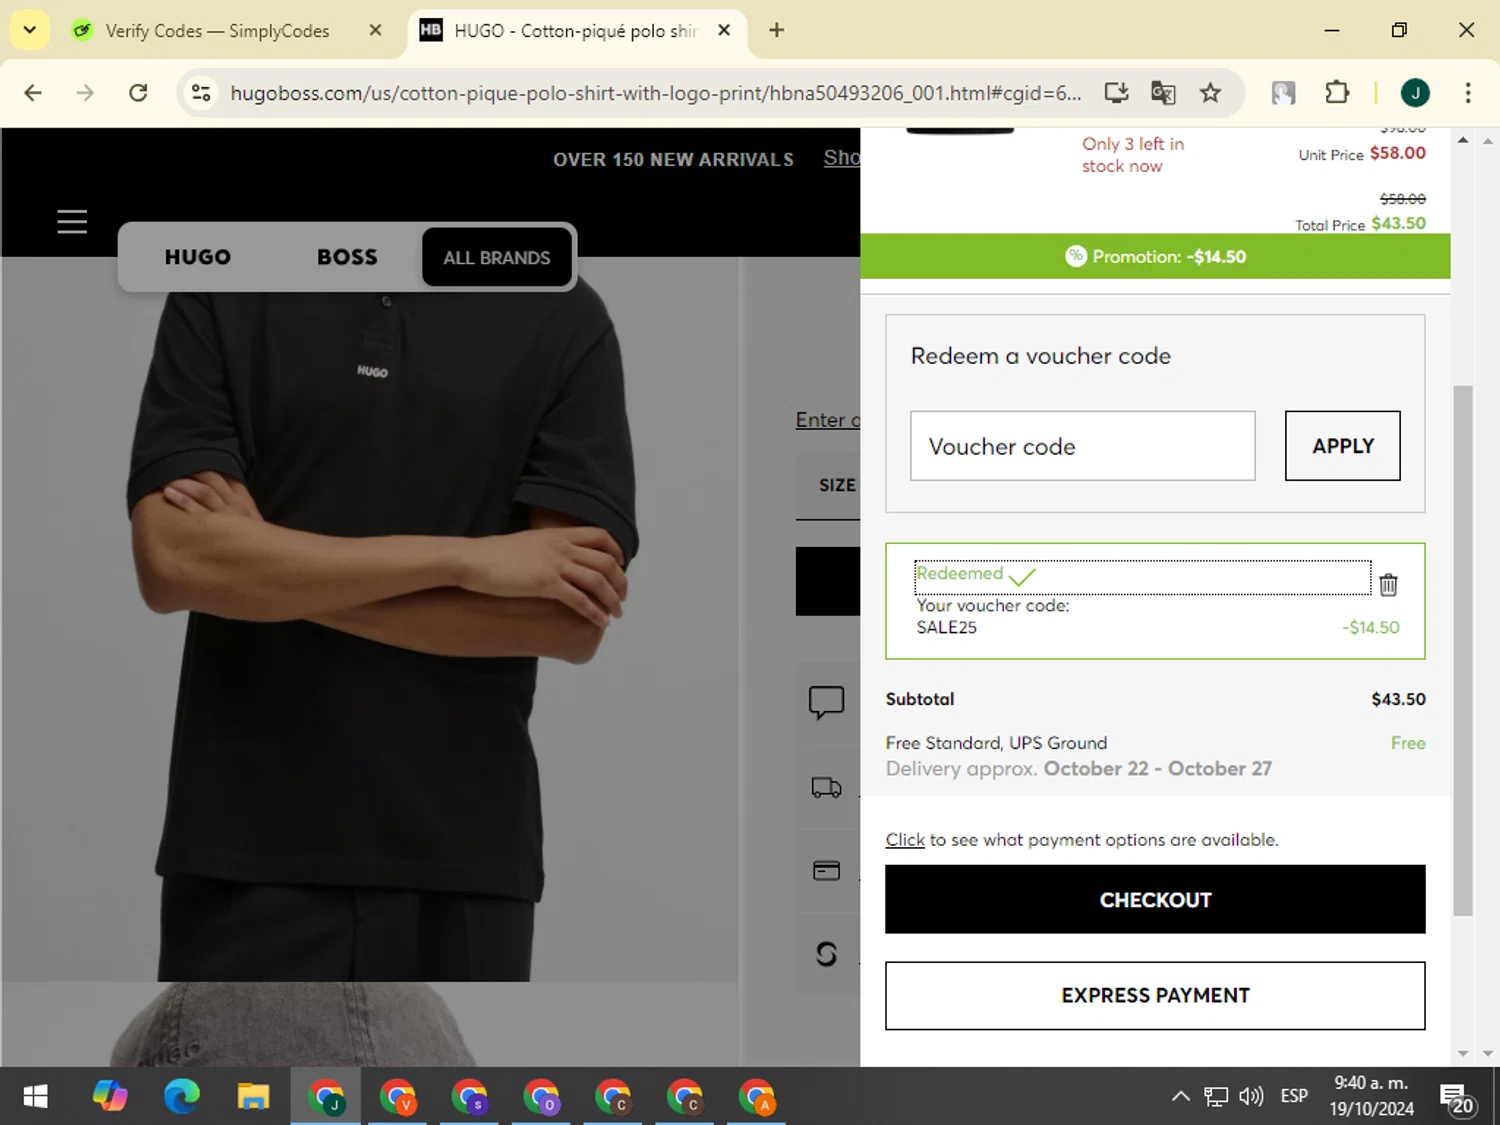This screenshot has width=1500, height=1125.
Task: Open the notification center icon
Action: click(x=1457, y=1099)
